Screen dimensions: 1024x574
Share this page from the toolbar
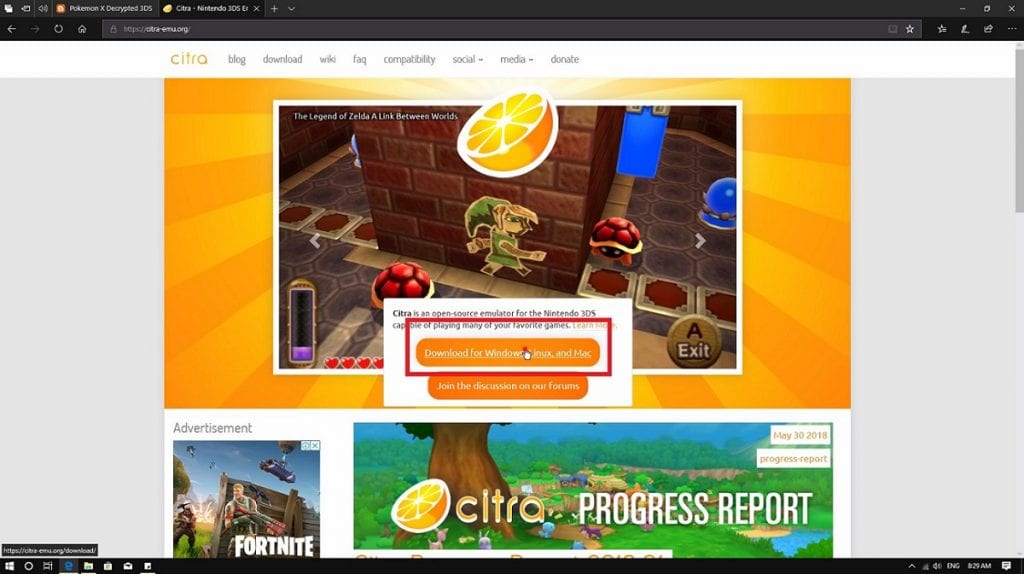[x=988, y=29]
